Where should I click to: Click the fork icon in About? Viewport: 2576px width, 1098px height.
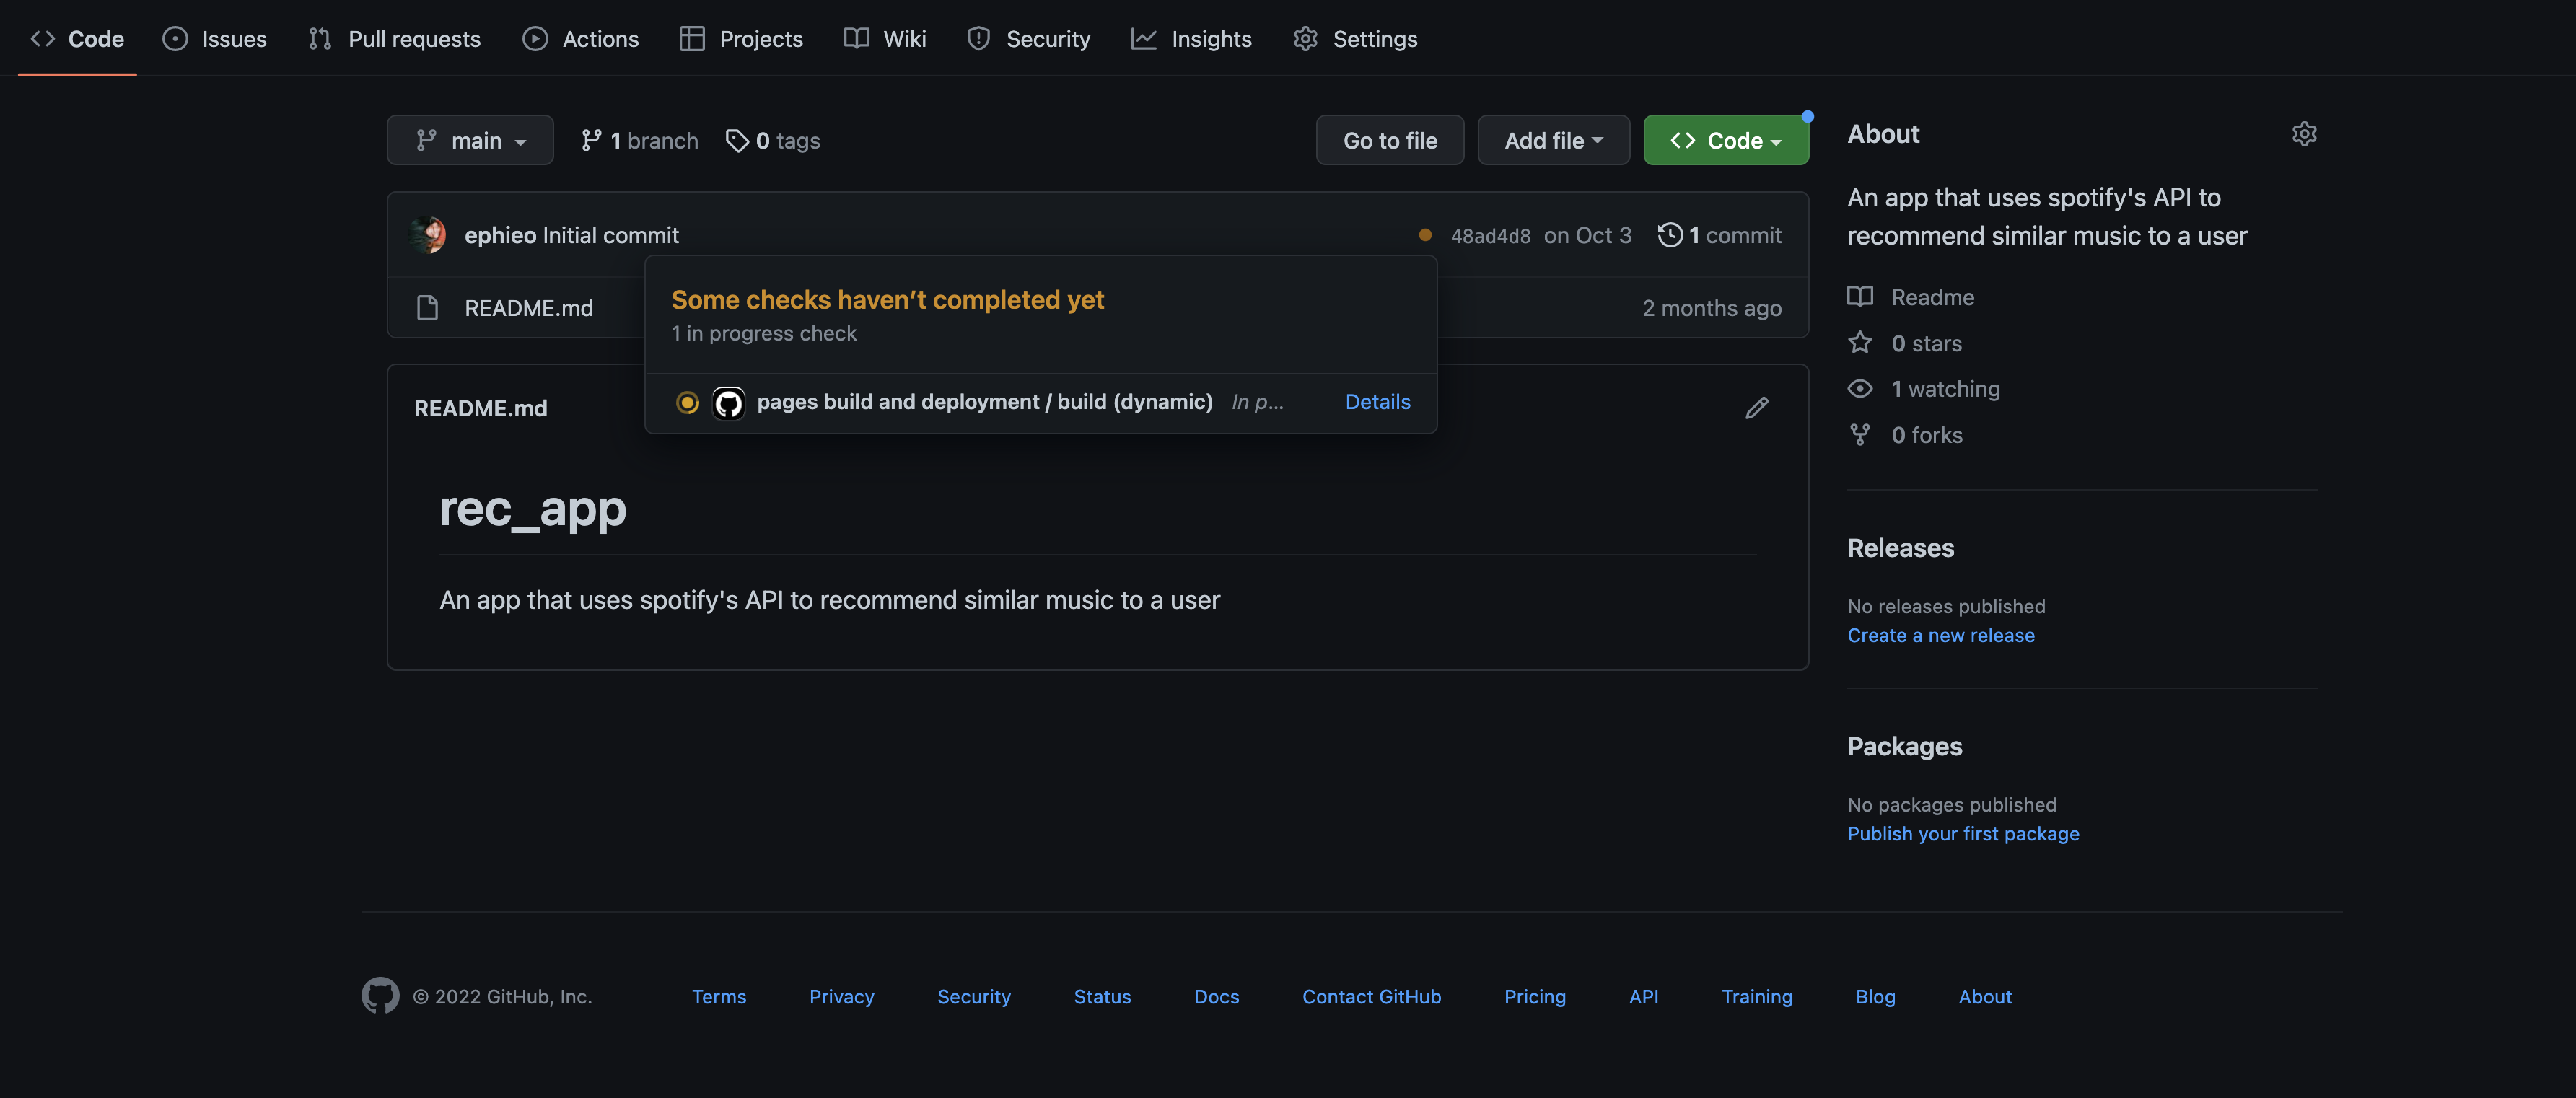pyautogui.click(x=1860, y=435)
